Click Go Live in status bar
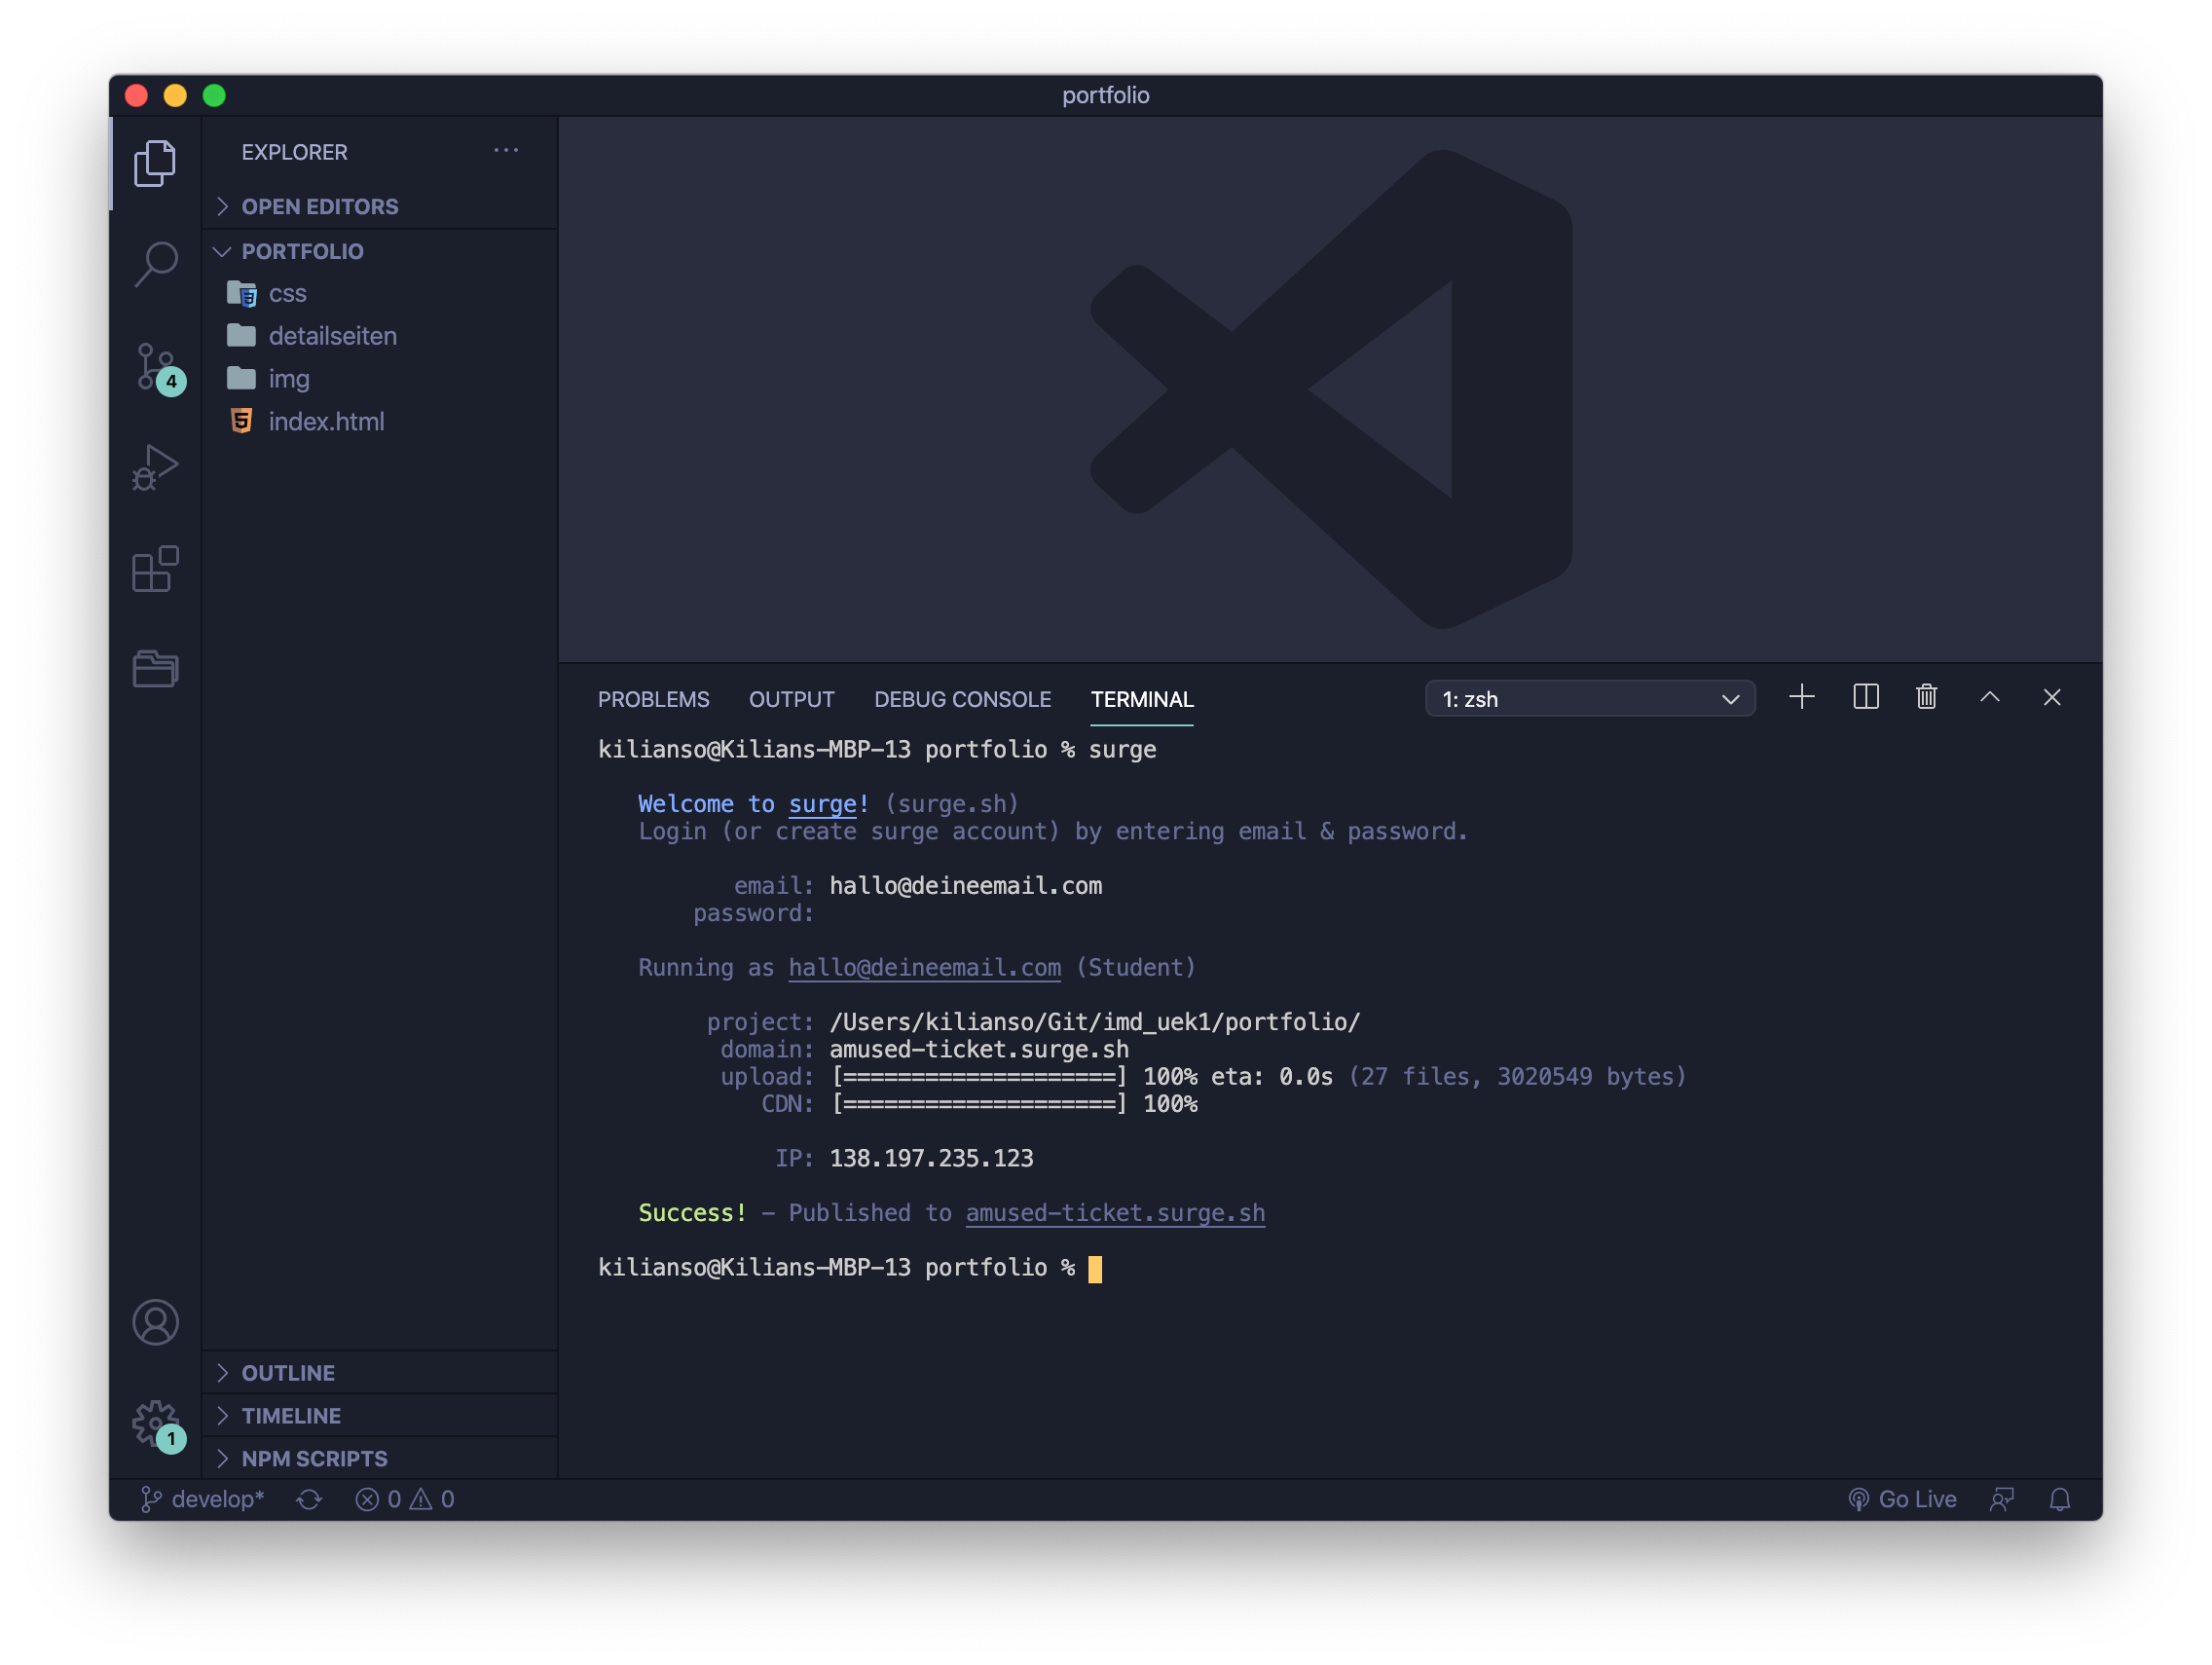Screen dimensions: 2212x1665 [x=1902, y=1499]
